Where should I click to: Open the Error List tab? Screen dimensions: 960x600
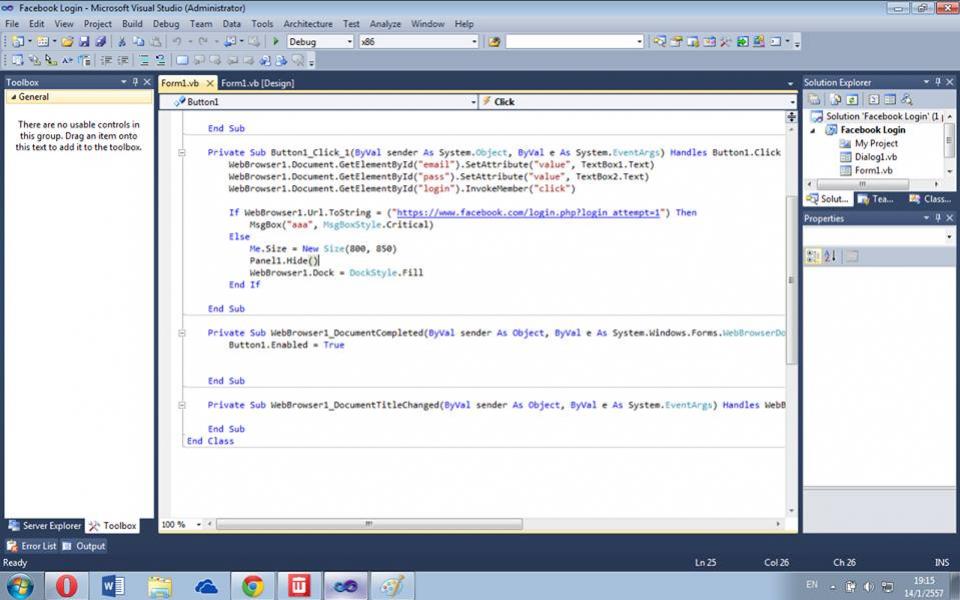tap(32, 546)
